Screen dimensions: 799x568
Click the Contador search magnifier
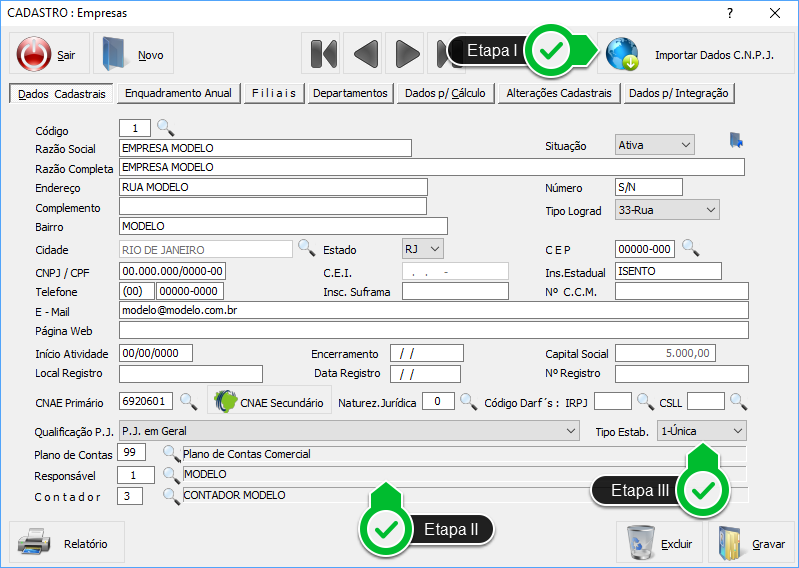click(x=171, y=496)
